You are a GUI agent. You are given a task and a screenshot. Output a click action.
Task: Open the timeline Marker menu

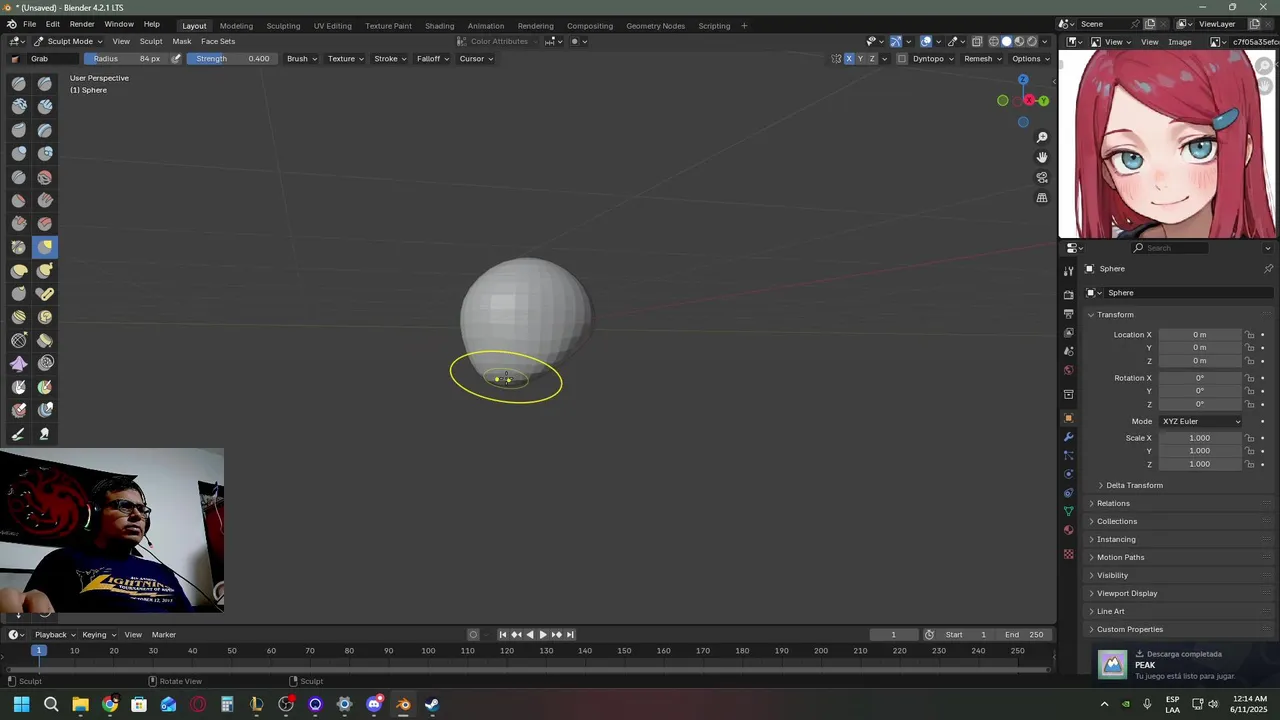pos(164,635)
